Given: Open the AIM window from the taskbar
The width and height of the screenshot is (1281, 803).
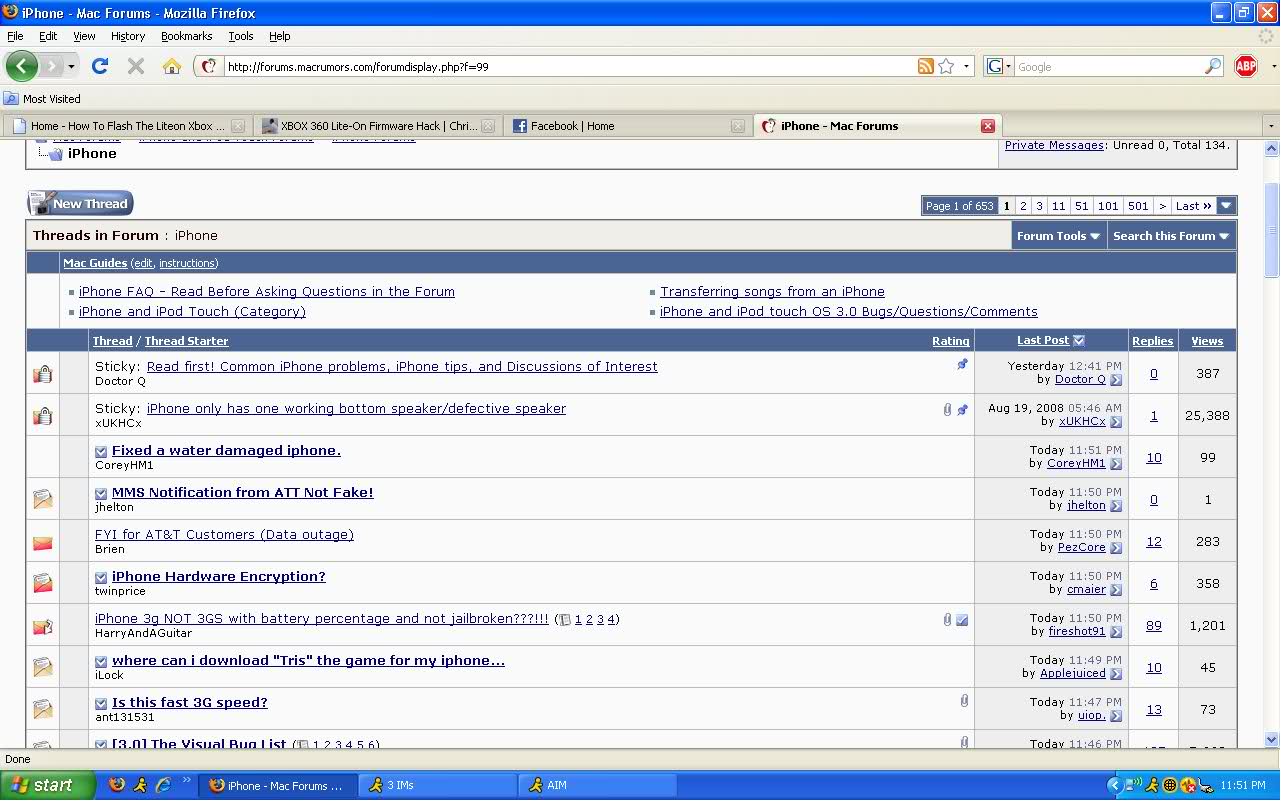Looking at the screenshot, I should click(x=597, y=785).
